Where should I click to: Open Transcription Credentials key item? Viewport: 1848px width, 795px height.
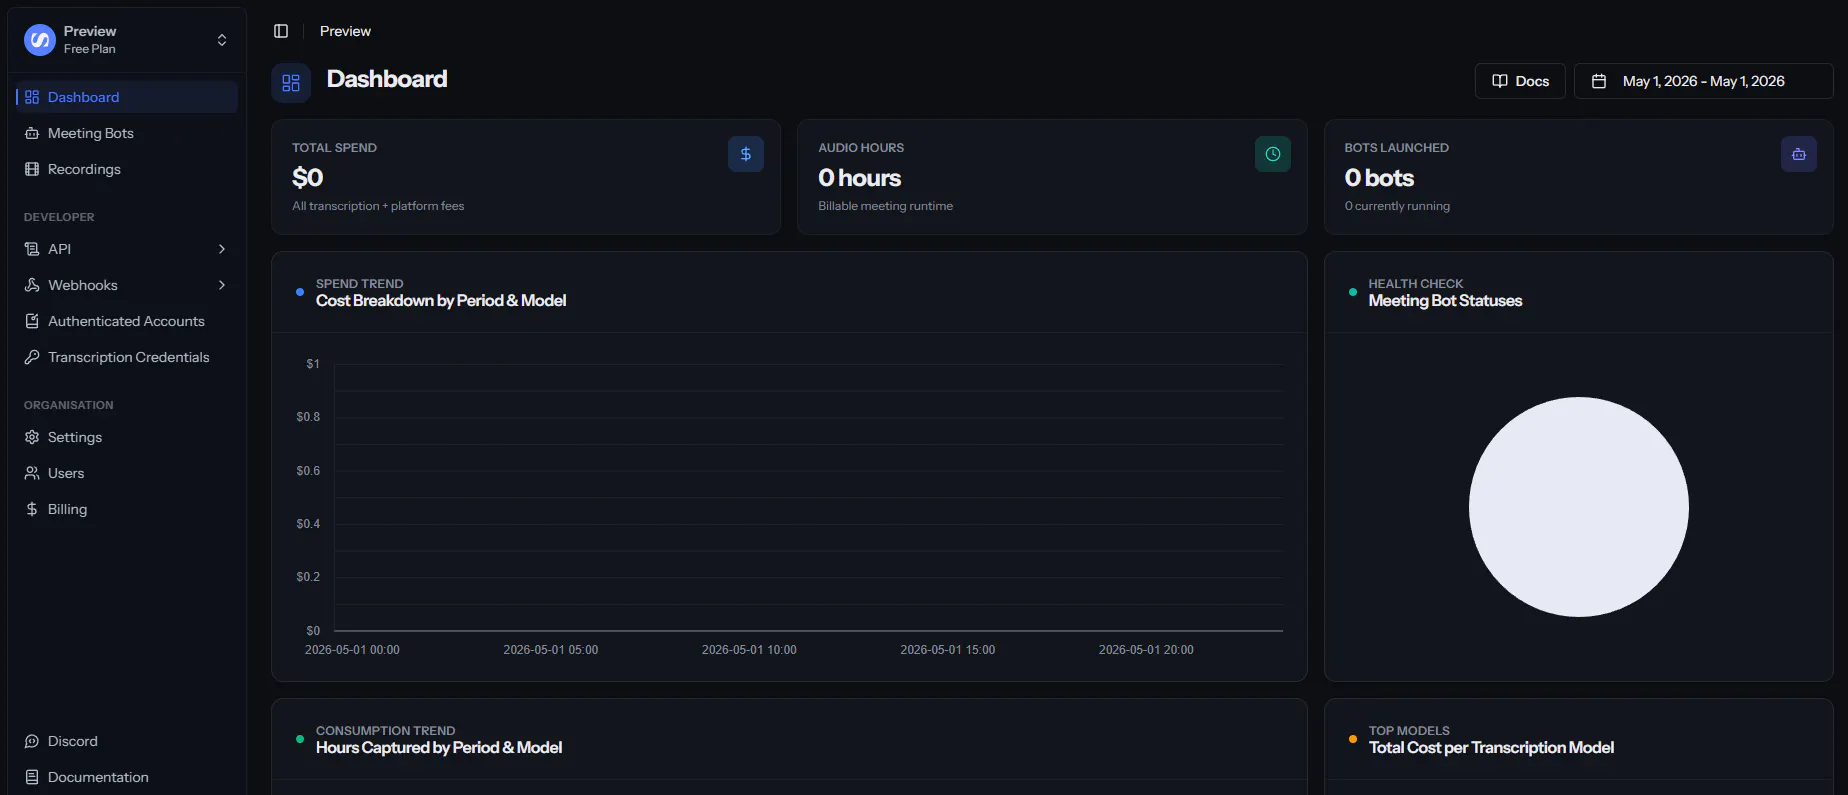[x=127, y=357]
